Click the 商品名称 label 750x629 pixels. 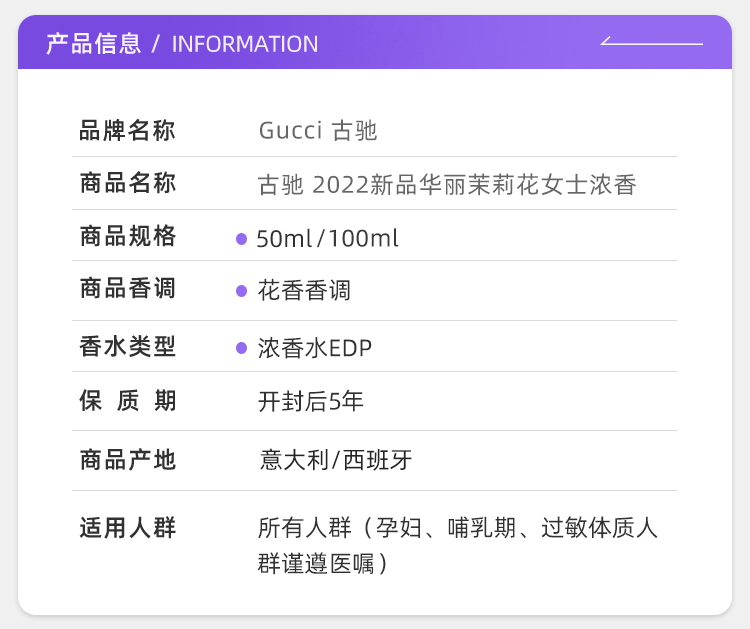point(127,183)
